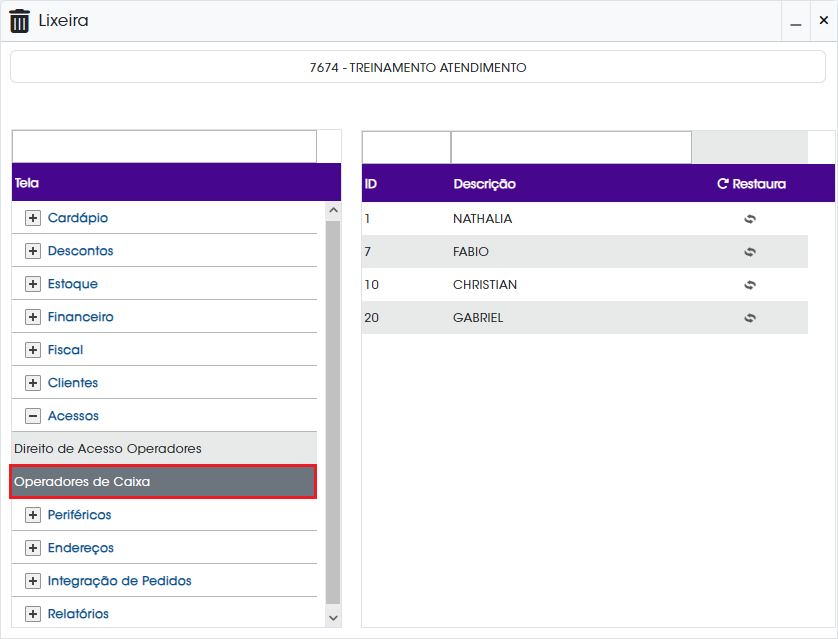Click the Restaura column header
Image resolution: width=838 pixels, height=639 pixels.
(x=751, y=184)
